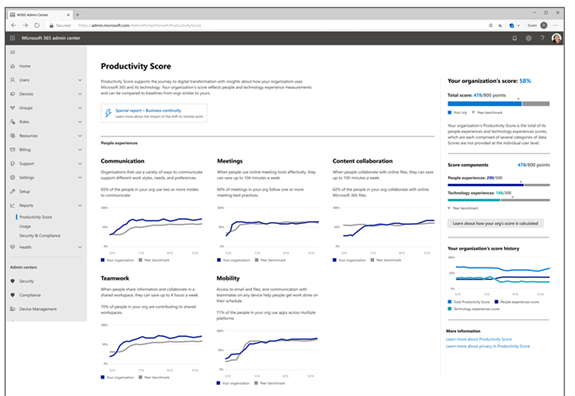This screenshot has height=396, width=575.
Task: Click Learn about how score is calculated
Action: 495,223
